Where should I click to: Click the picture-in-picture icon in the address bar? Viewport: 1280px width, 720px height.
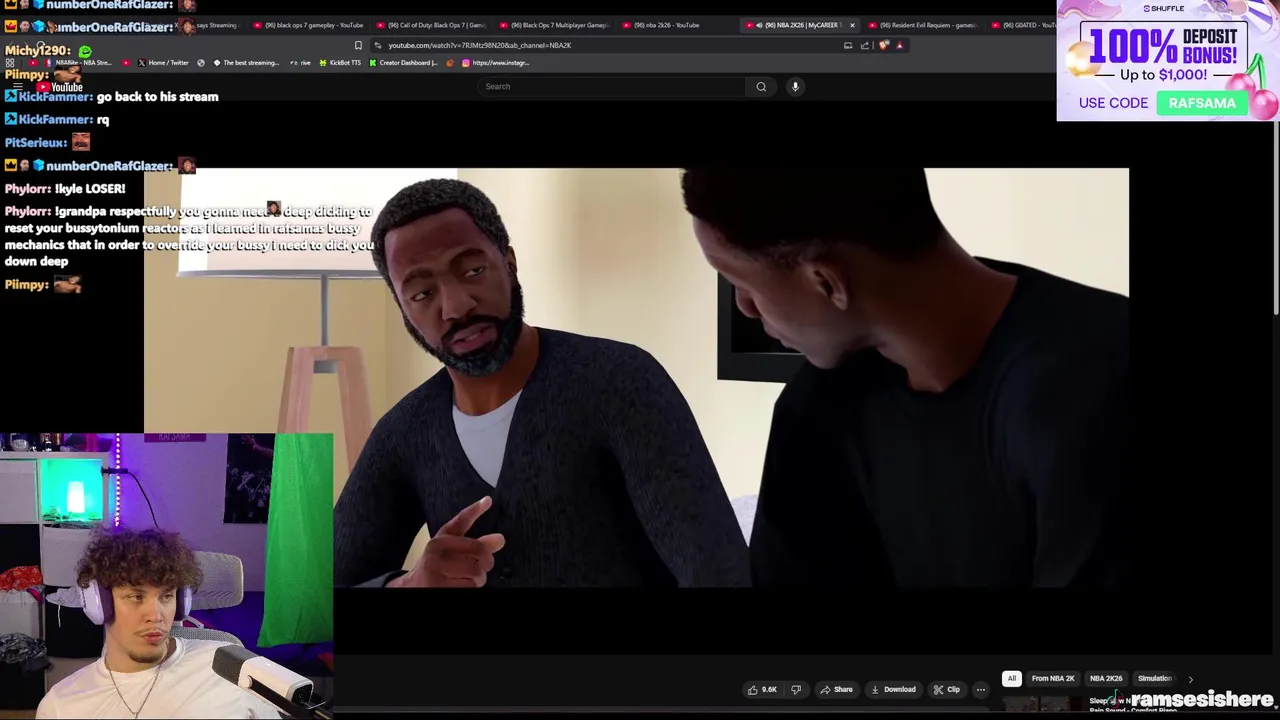[x=848, y=45]
